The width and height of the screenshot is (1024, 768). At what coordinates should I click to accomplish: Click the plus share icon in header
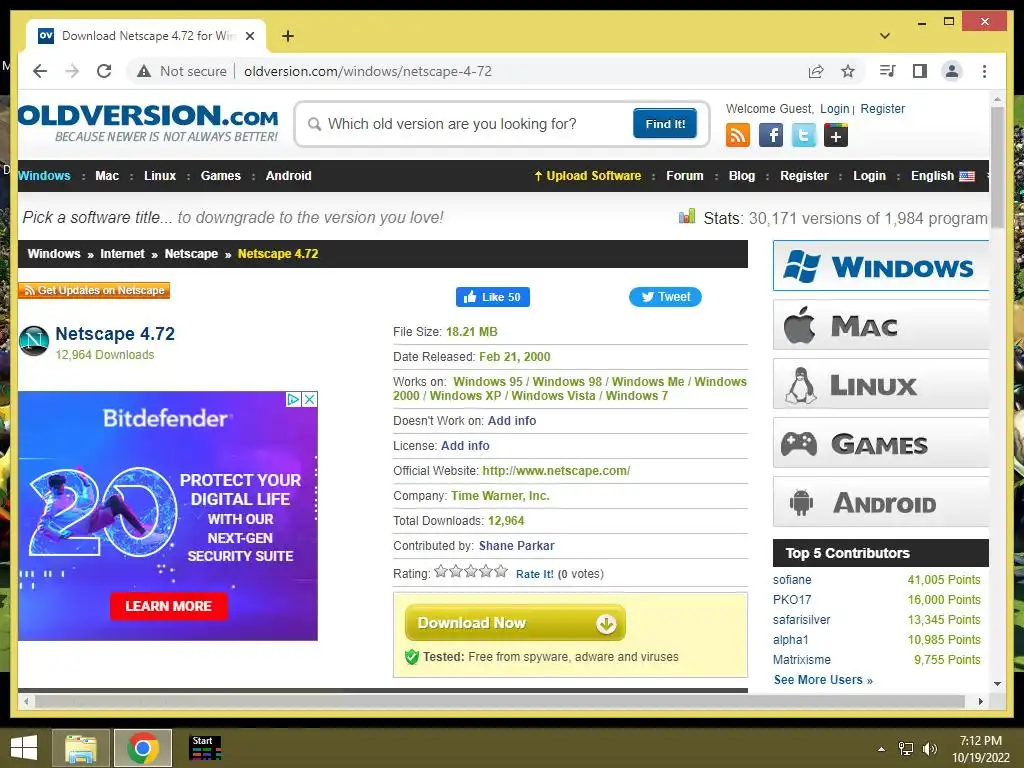click(836, 135)
